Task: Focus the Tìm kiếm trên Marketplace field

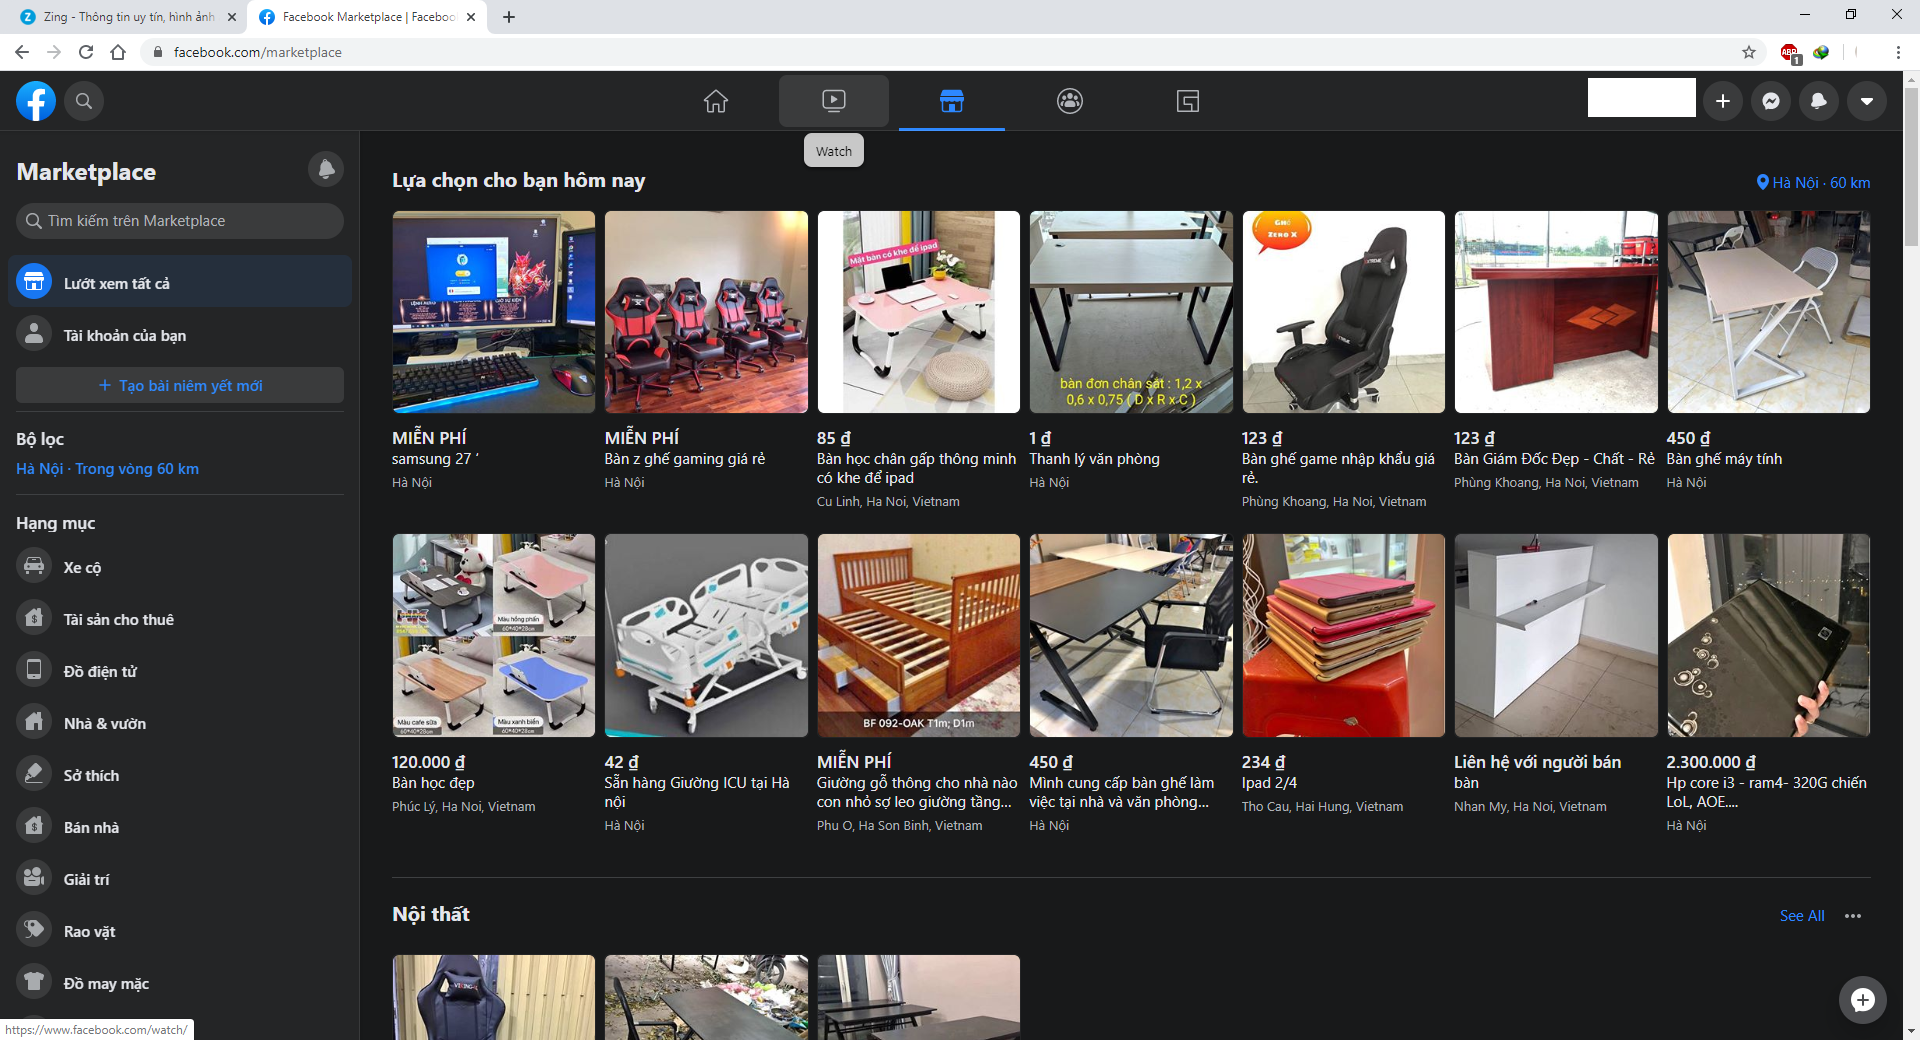Action: (x=180, y=221)
